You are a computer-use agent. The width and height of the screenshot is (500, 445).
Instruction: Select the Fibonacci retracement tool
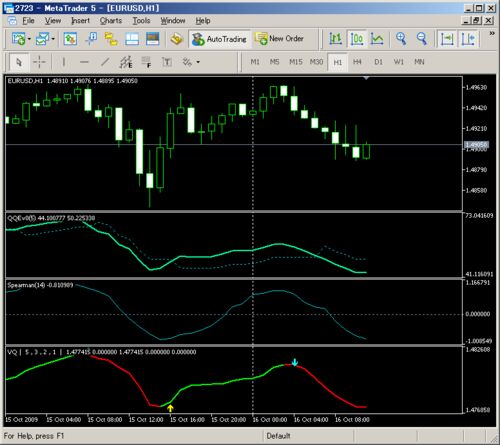click(x=147, y=62)
